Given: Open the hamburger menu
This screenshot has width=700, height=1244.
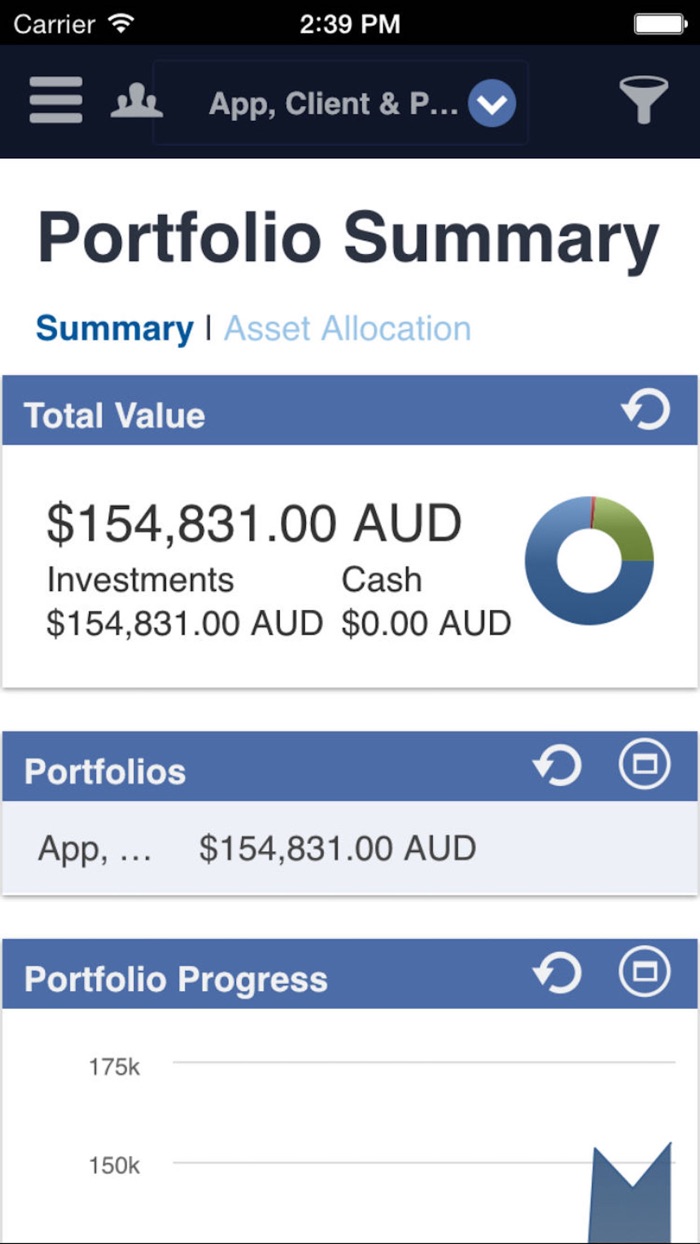Looking at the screenshot, I should (x=55, y=101).
